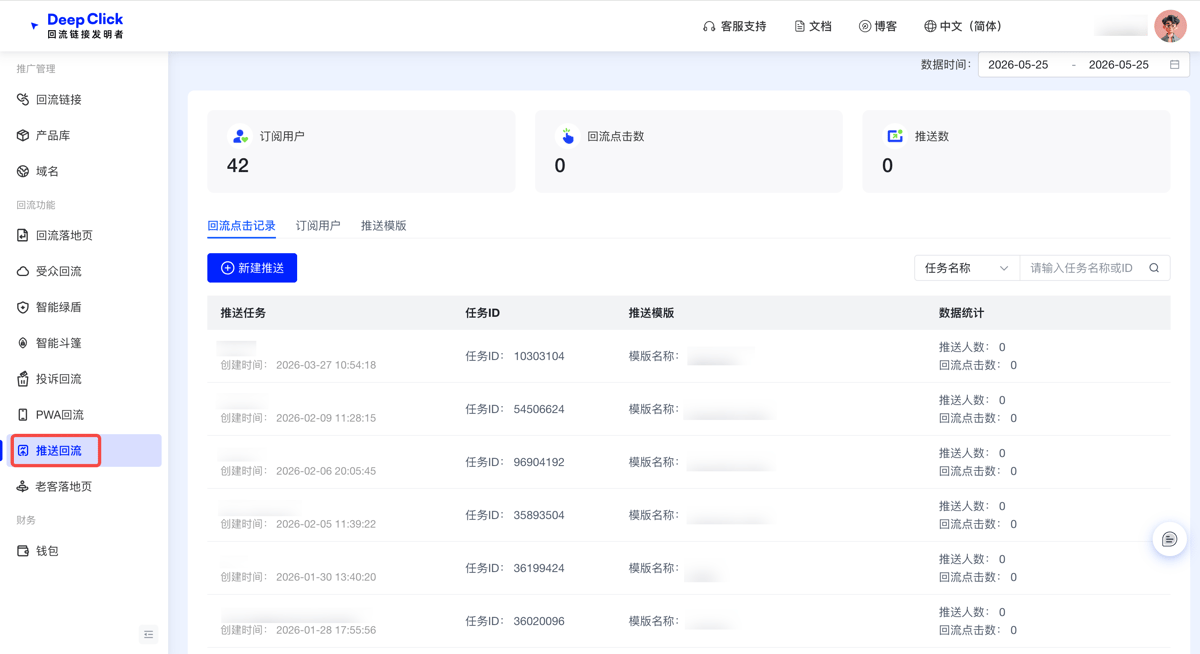This screenshot has height=654, width=1200.
Task: Click the DeepClick logo
Action: point(77,26)
